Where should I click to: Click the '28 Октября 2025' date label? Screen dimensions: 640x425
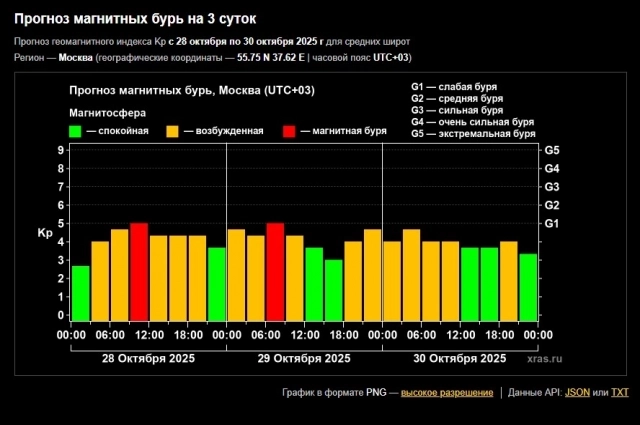pos(148,358)
